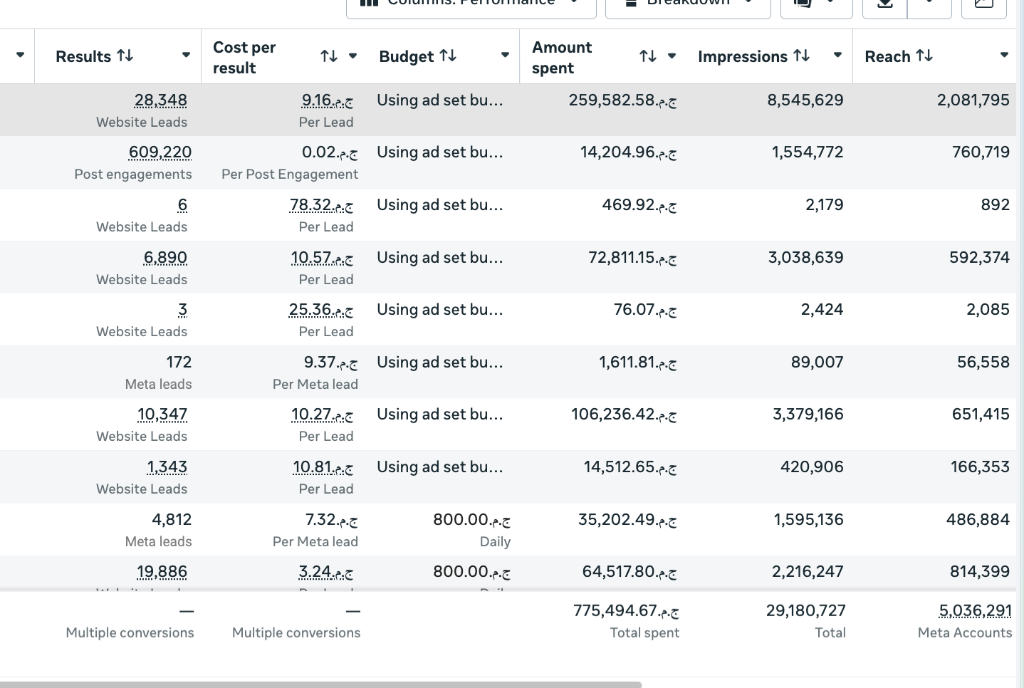Screen dimensions: 1024x688
Task: Open the Amount spent column options arrow
Action: (671, 55)
